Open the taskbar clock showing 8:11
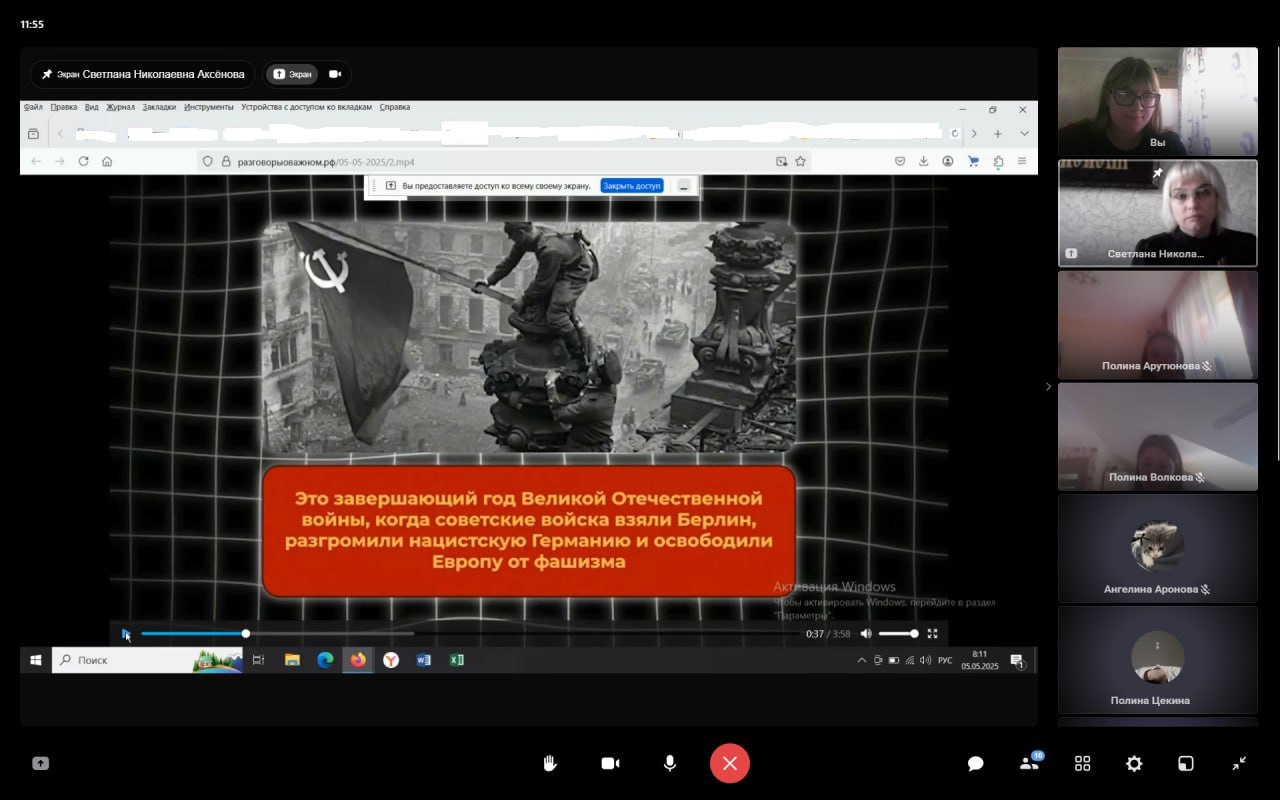Viewport: 1280px width, 800px height. [980, 660]
